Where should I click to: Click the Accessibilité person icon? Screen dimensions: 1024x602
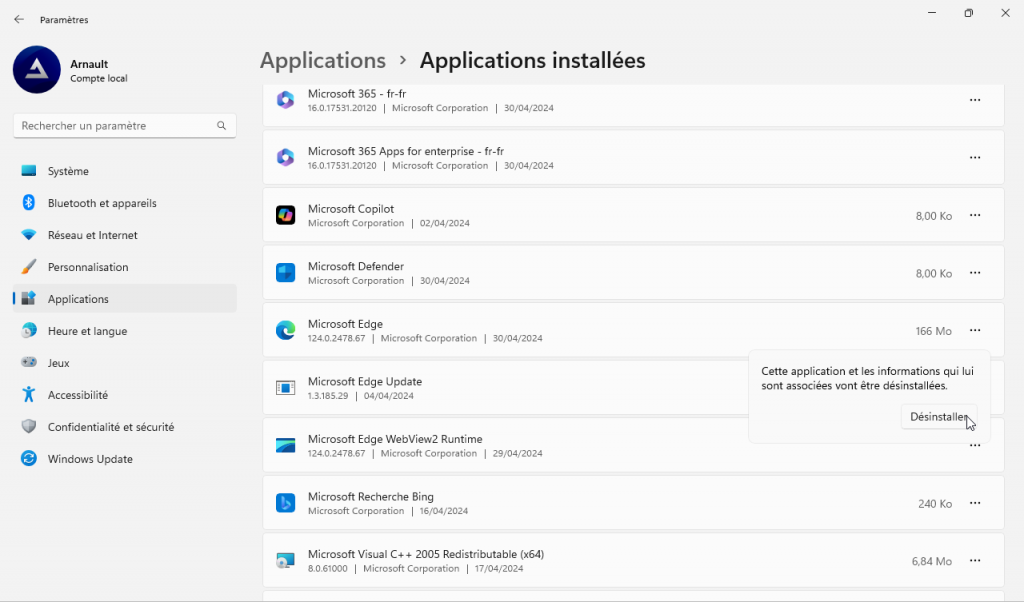[x=29, y=394]
